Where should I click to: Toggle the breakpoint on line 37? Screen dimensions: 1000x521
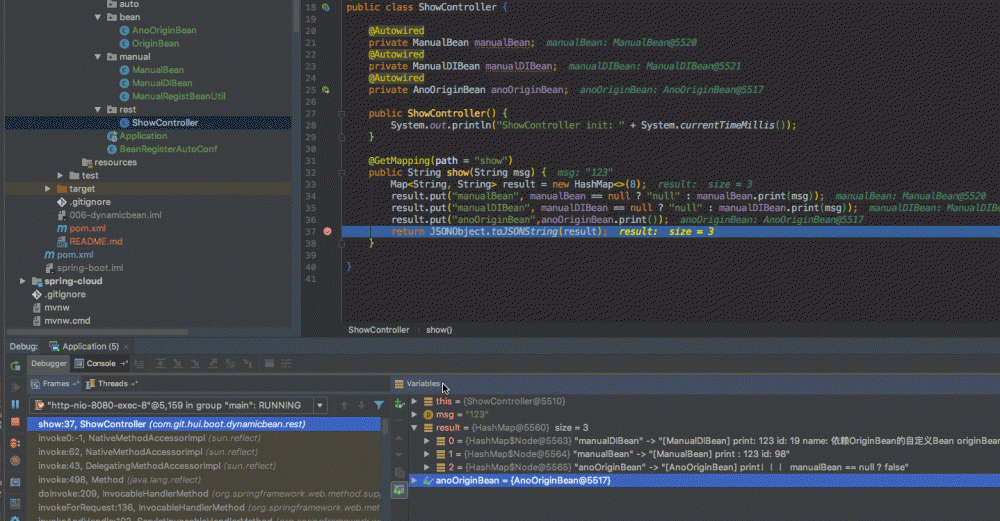pos(327,232)
